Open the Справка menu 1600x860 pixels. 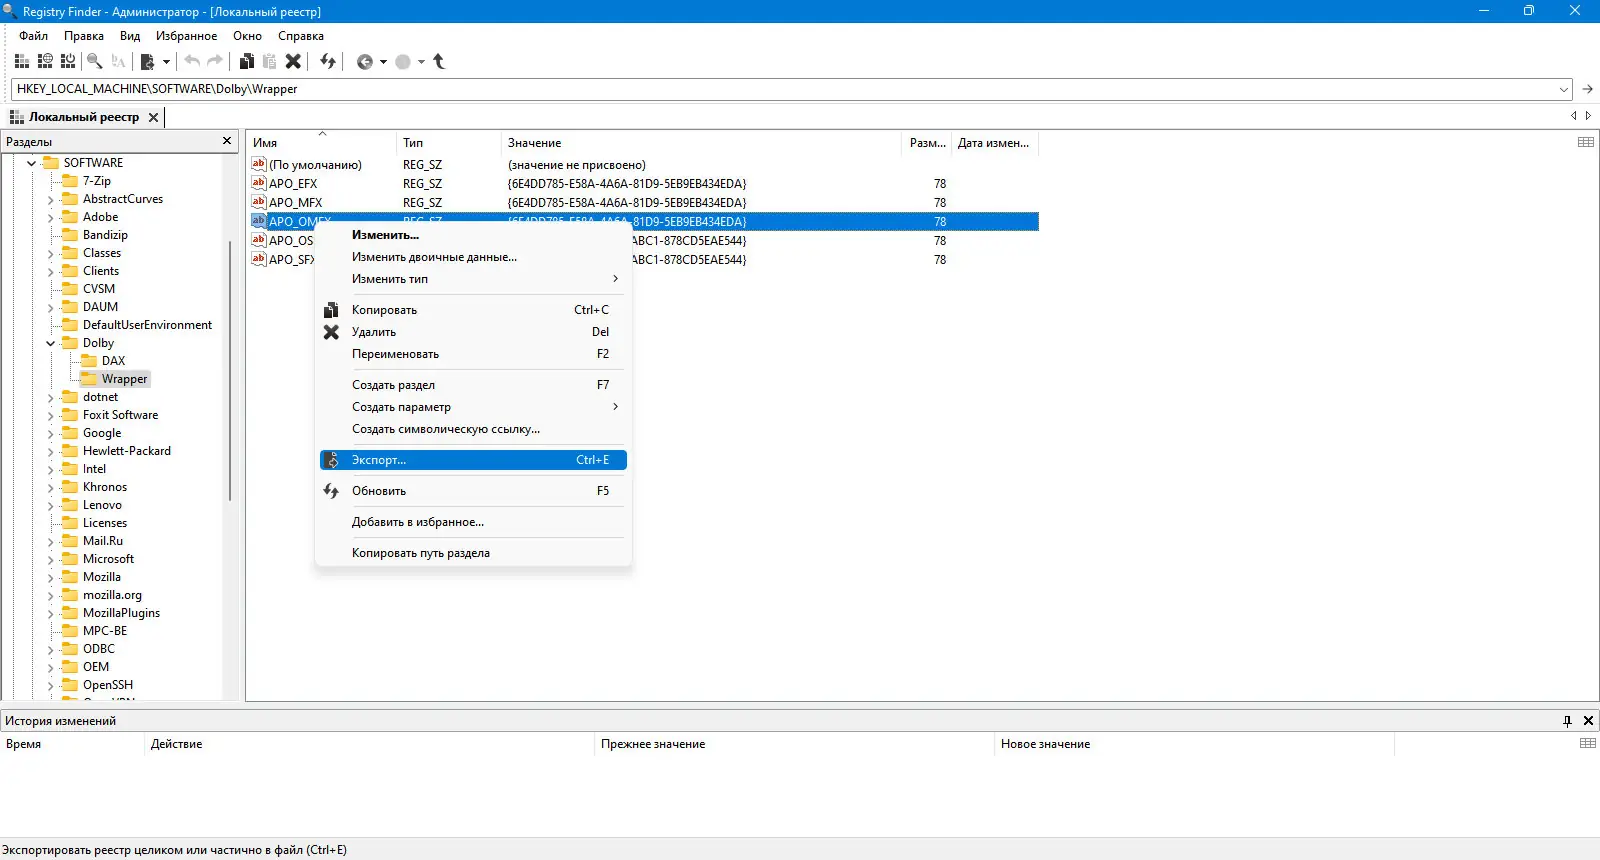(301, 36)
